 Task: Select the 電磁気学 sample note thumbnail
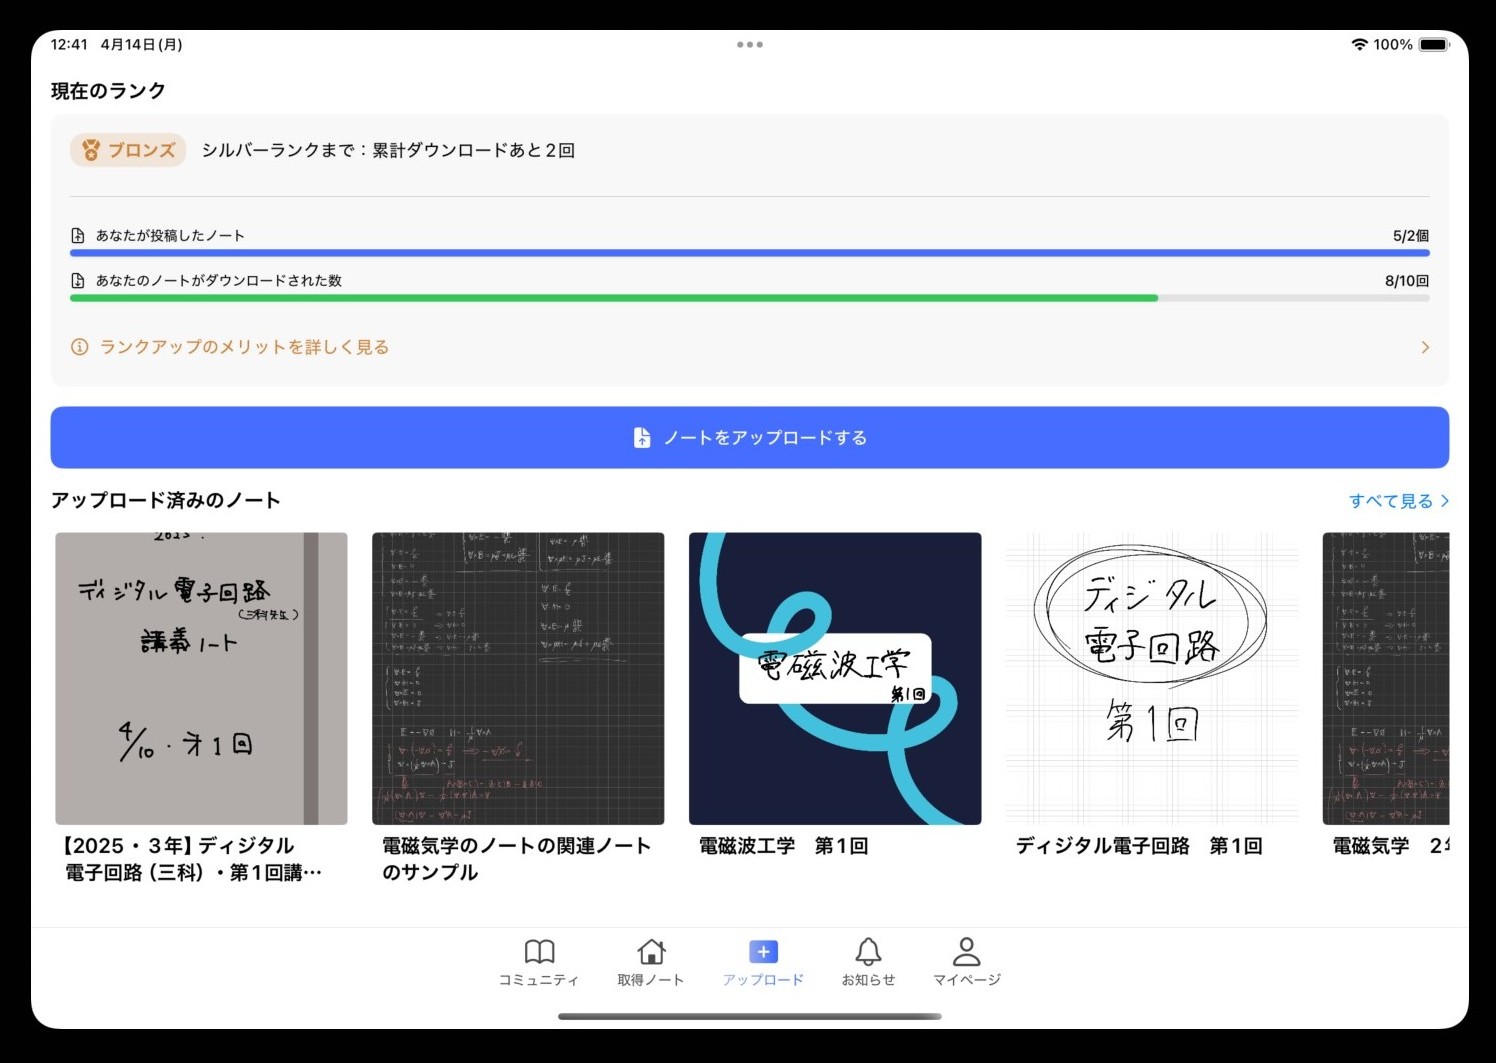point(518,678)
